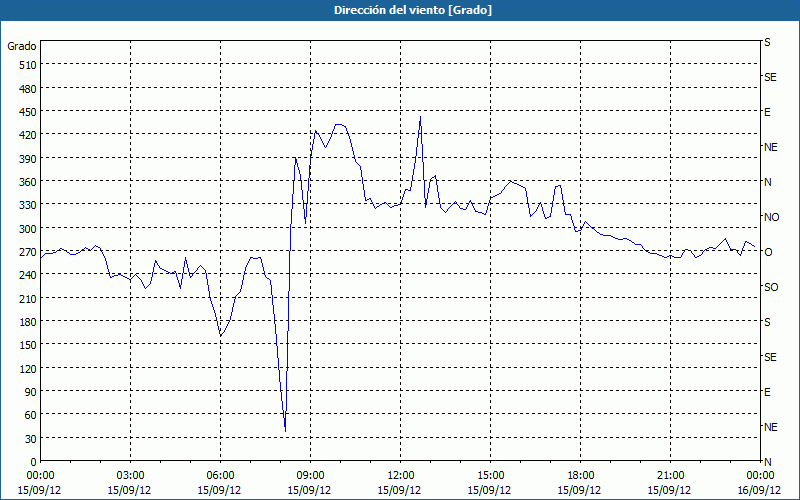Select the 30 tick label
Viewport: 800px width, 500px height.
[31, 439]
